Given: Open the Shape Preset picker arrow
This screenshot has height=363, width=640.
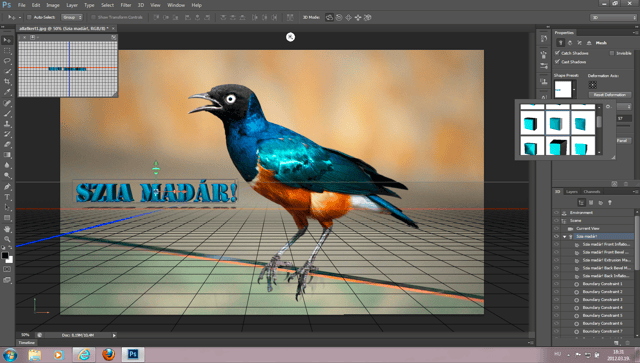Looking at the screenshot, I should point(574,89).
